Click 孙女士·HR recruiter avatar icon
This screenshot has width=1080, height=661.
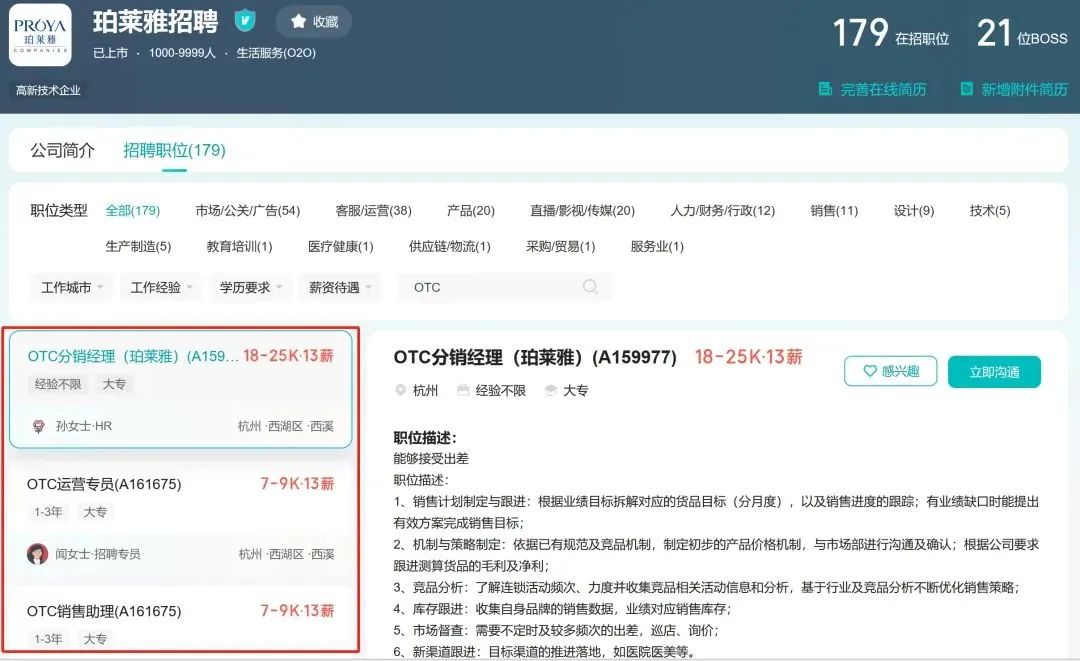(x=39, y=426)
